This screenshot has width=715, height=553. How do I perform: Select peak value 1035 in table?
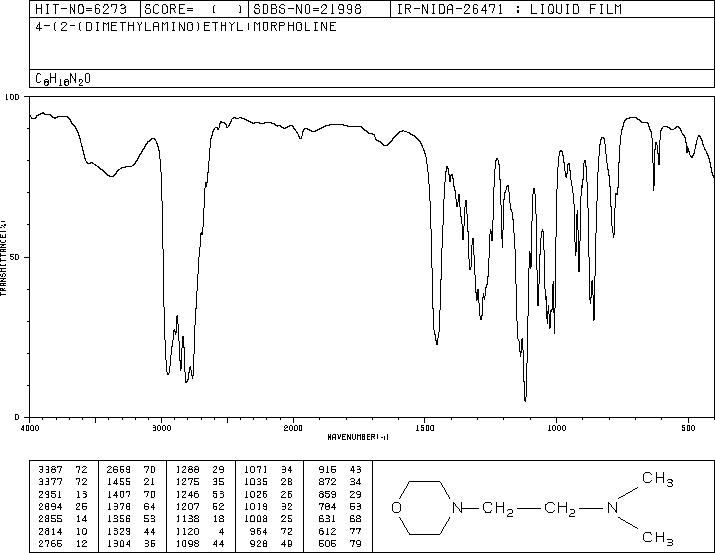click(x=256, y=482)
